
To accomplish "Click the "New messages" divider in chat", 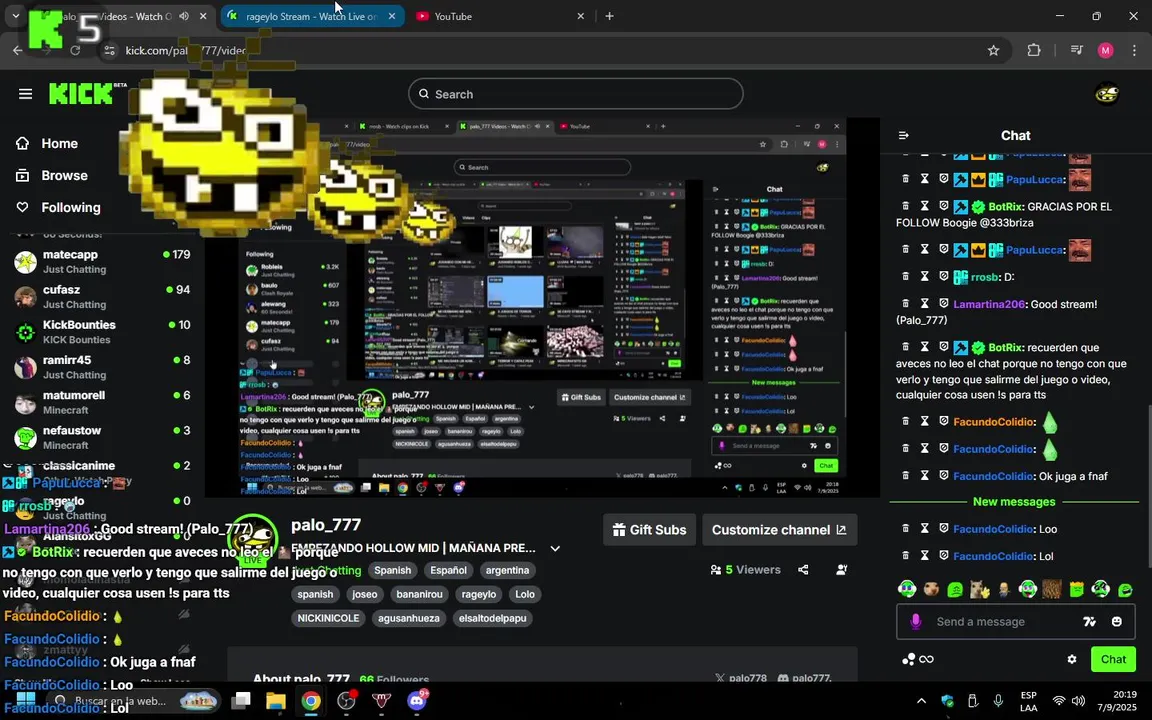I will (1014, 502).
